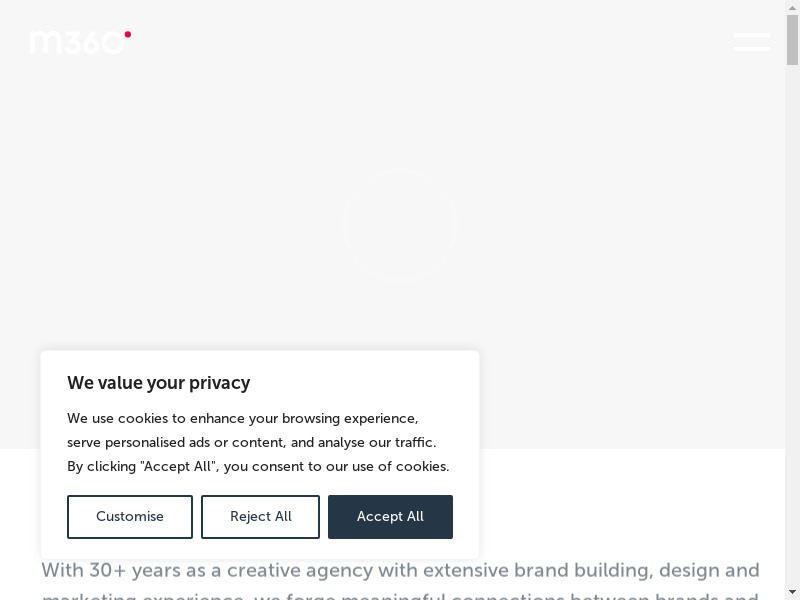Open the Customise cookie preferences
The width and height of the screenshot is (800, 600).
130,517
